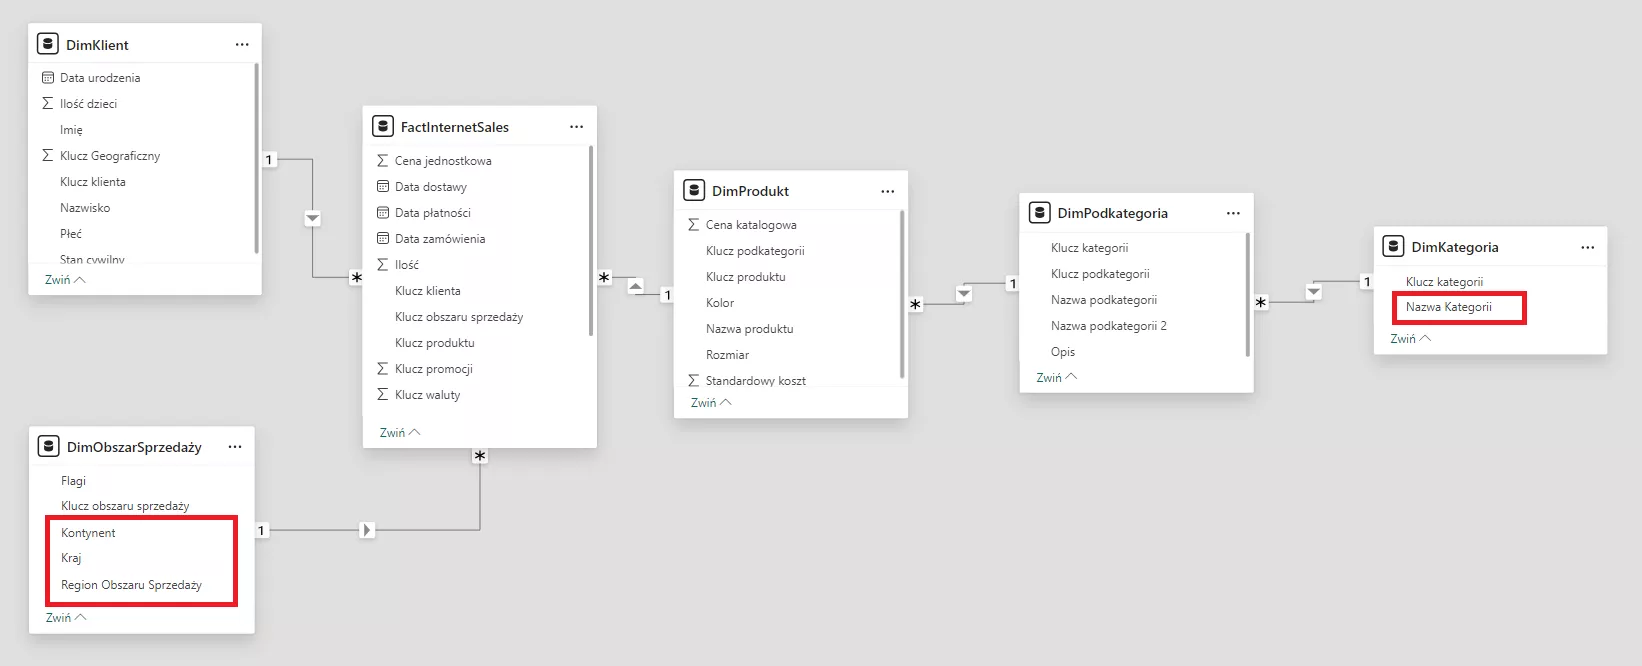Select the Nazwa Kategorii field
The height and width of the screenshot is (666, 1642).
1448,307
